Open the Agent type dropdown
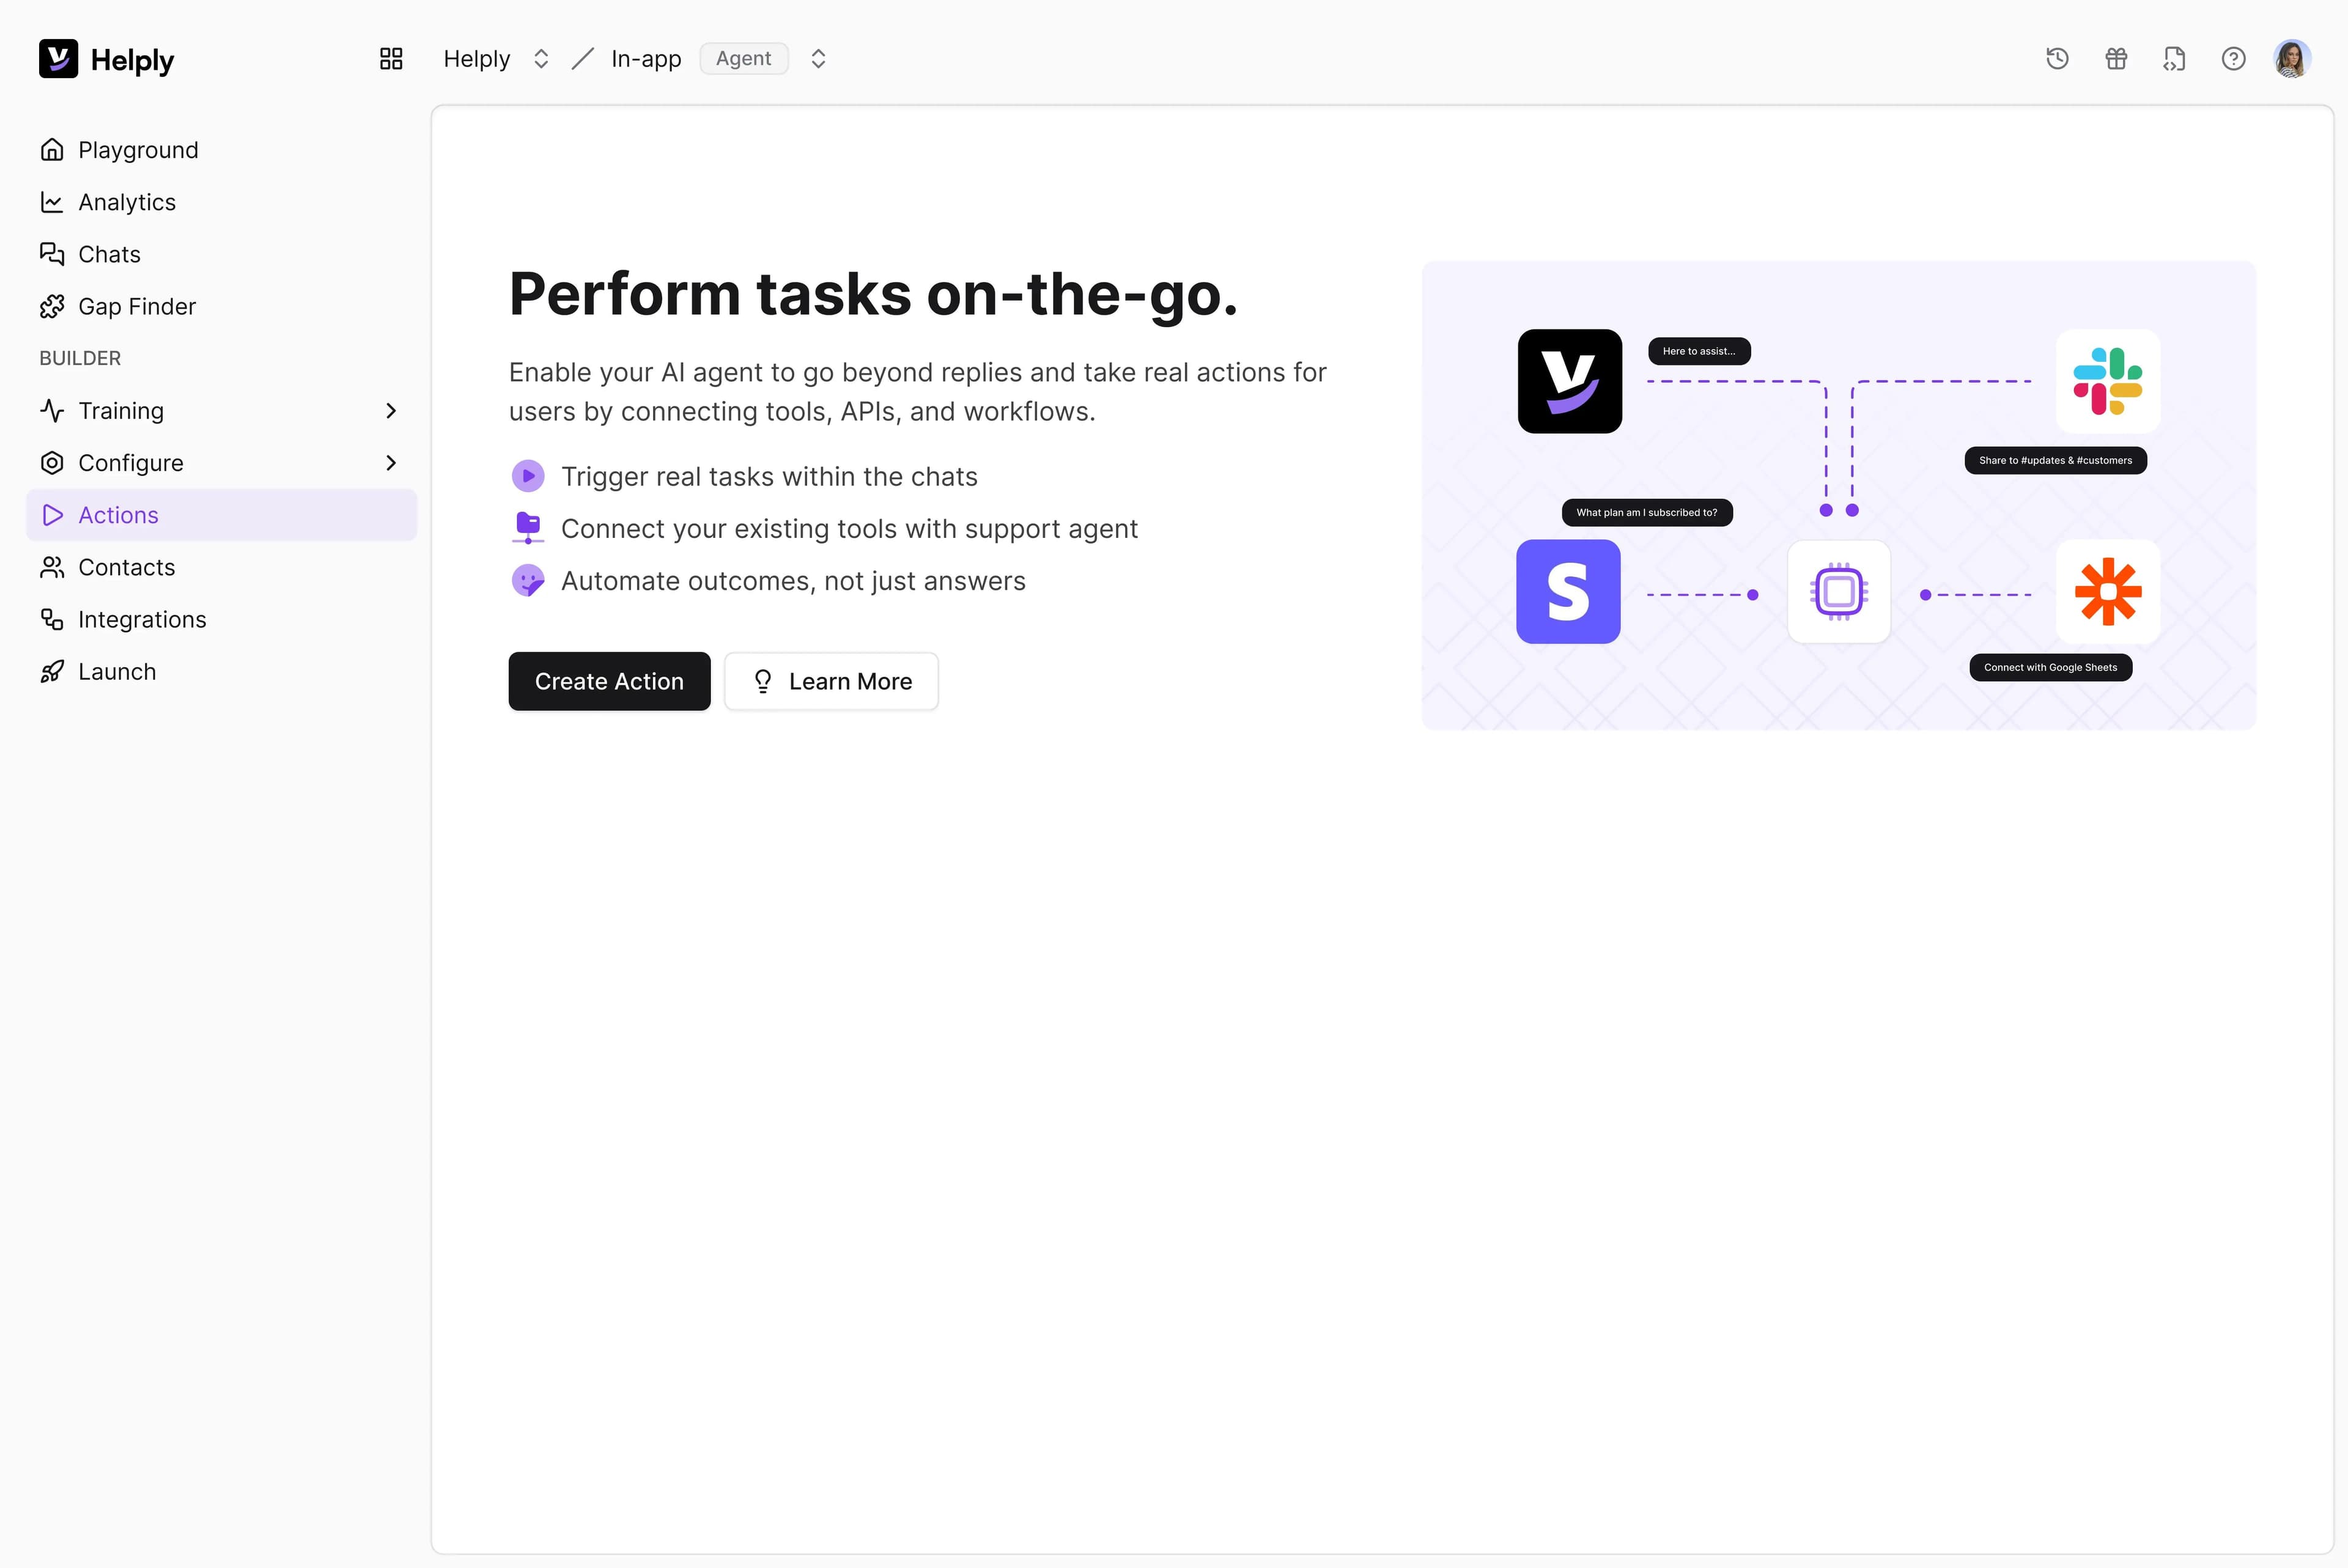Image resolution: width=2348 pixels, height=1568 pixels. (x=817, y=58)
